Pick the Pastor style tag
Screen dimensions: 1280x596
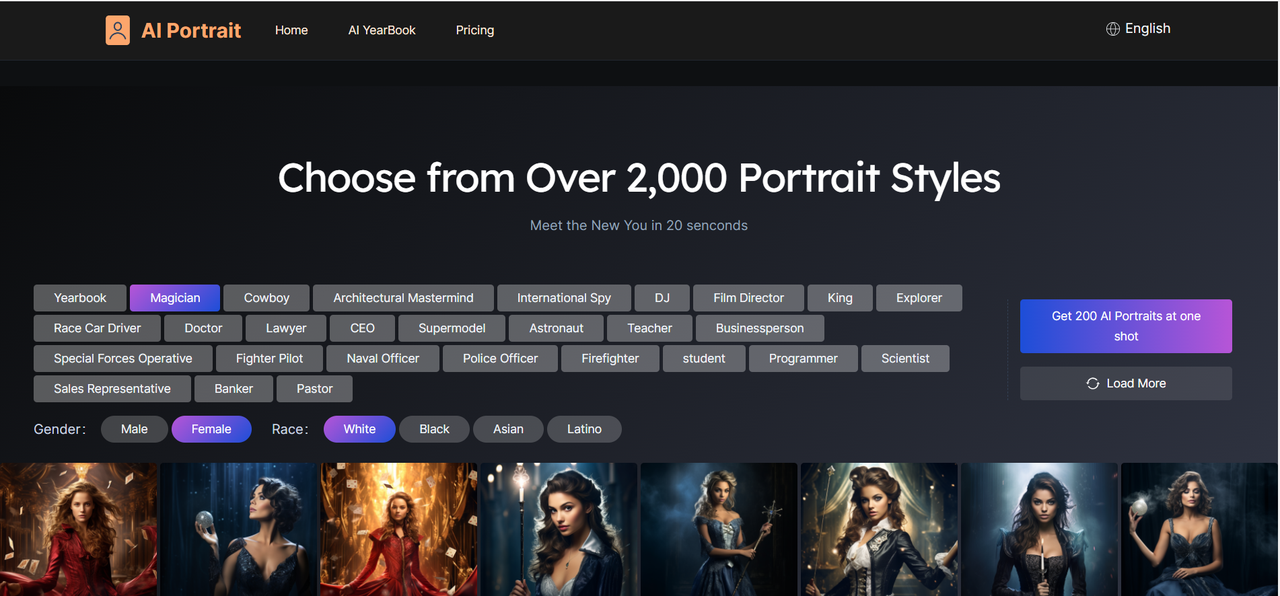coord(315,388)
